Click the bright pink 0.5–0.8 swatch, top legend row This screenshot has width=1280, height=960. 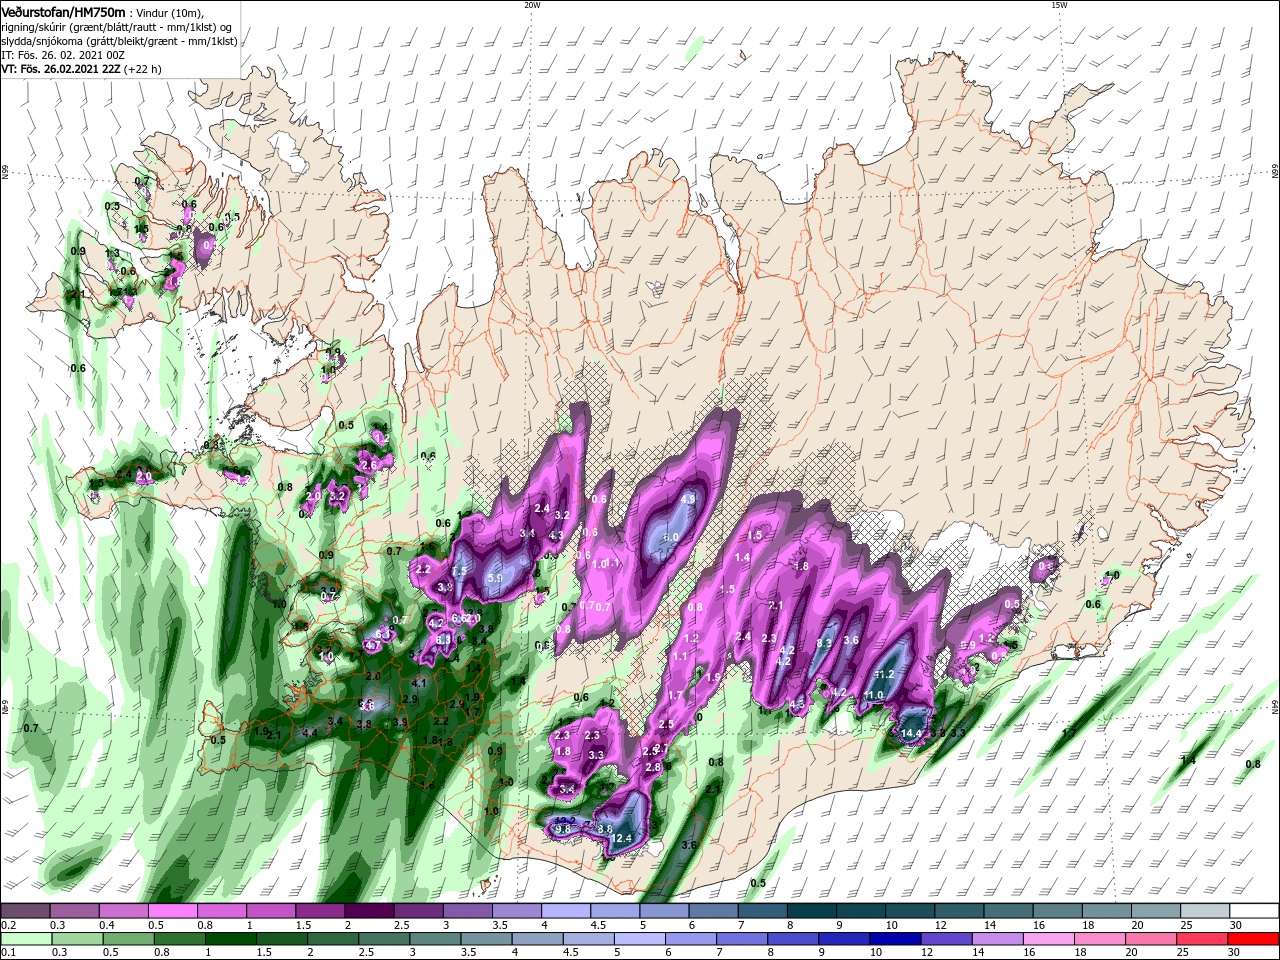[x=172, y=911]
